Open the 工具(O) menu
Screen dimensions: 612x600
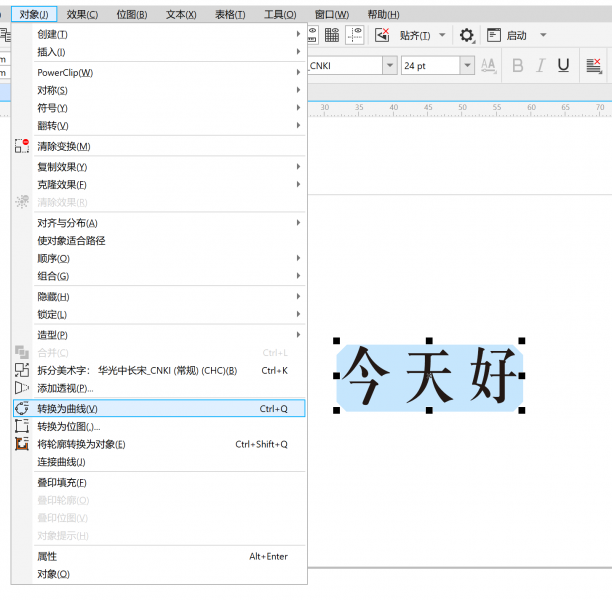[x=280, y=14]
